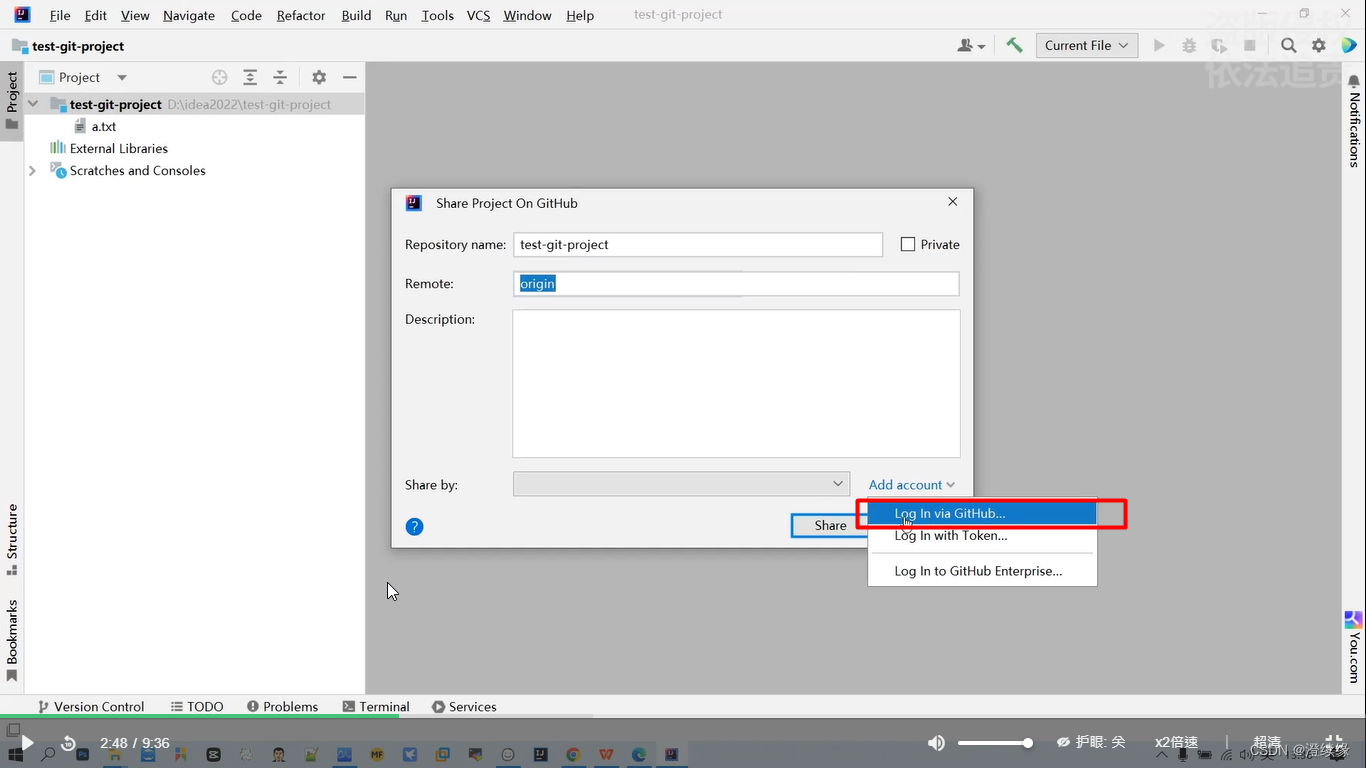This screenshot has width=1366, height=768.
Task: Mute the video with the speaker icon
Action: click(x=936, y=743)
